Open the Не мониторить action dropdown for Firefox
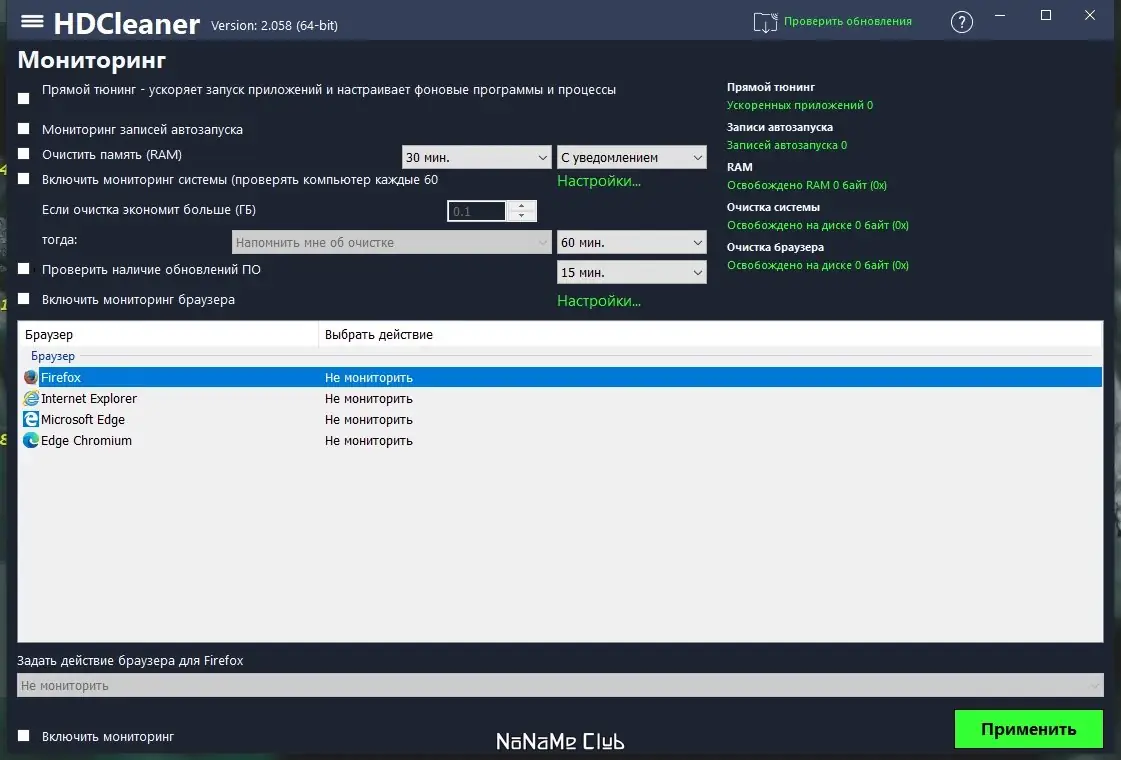 point(560,685)
